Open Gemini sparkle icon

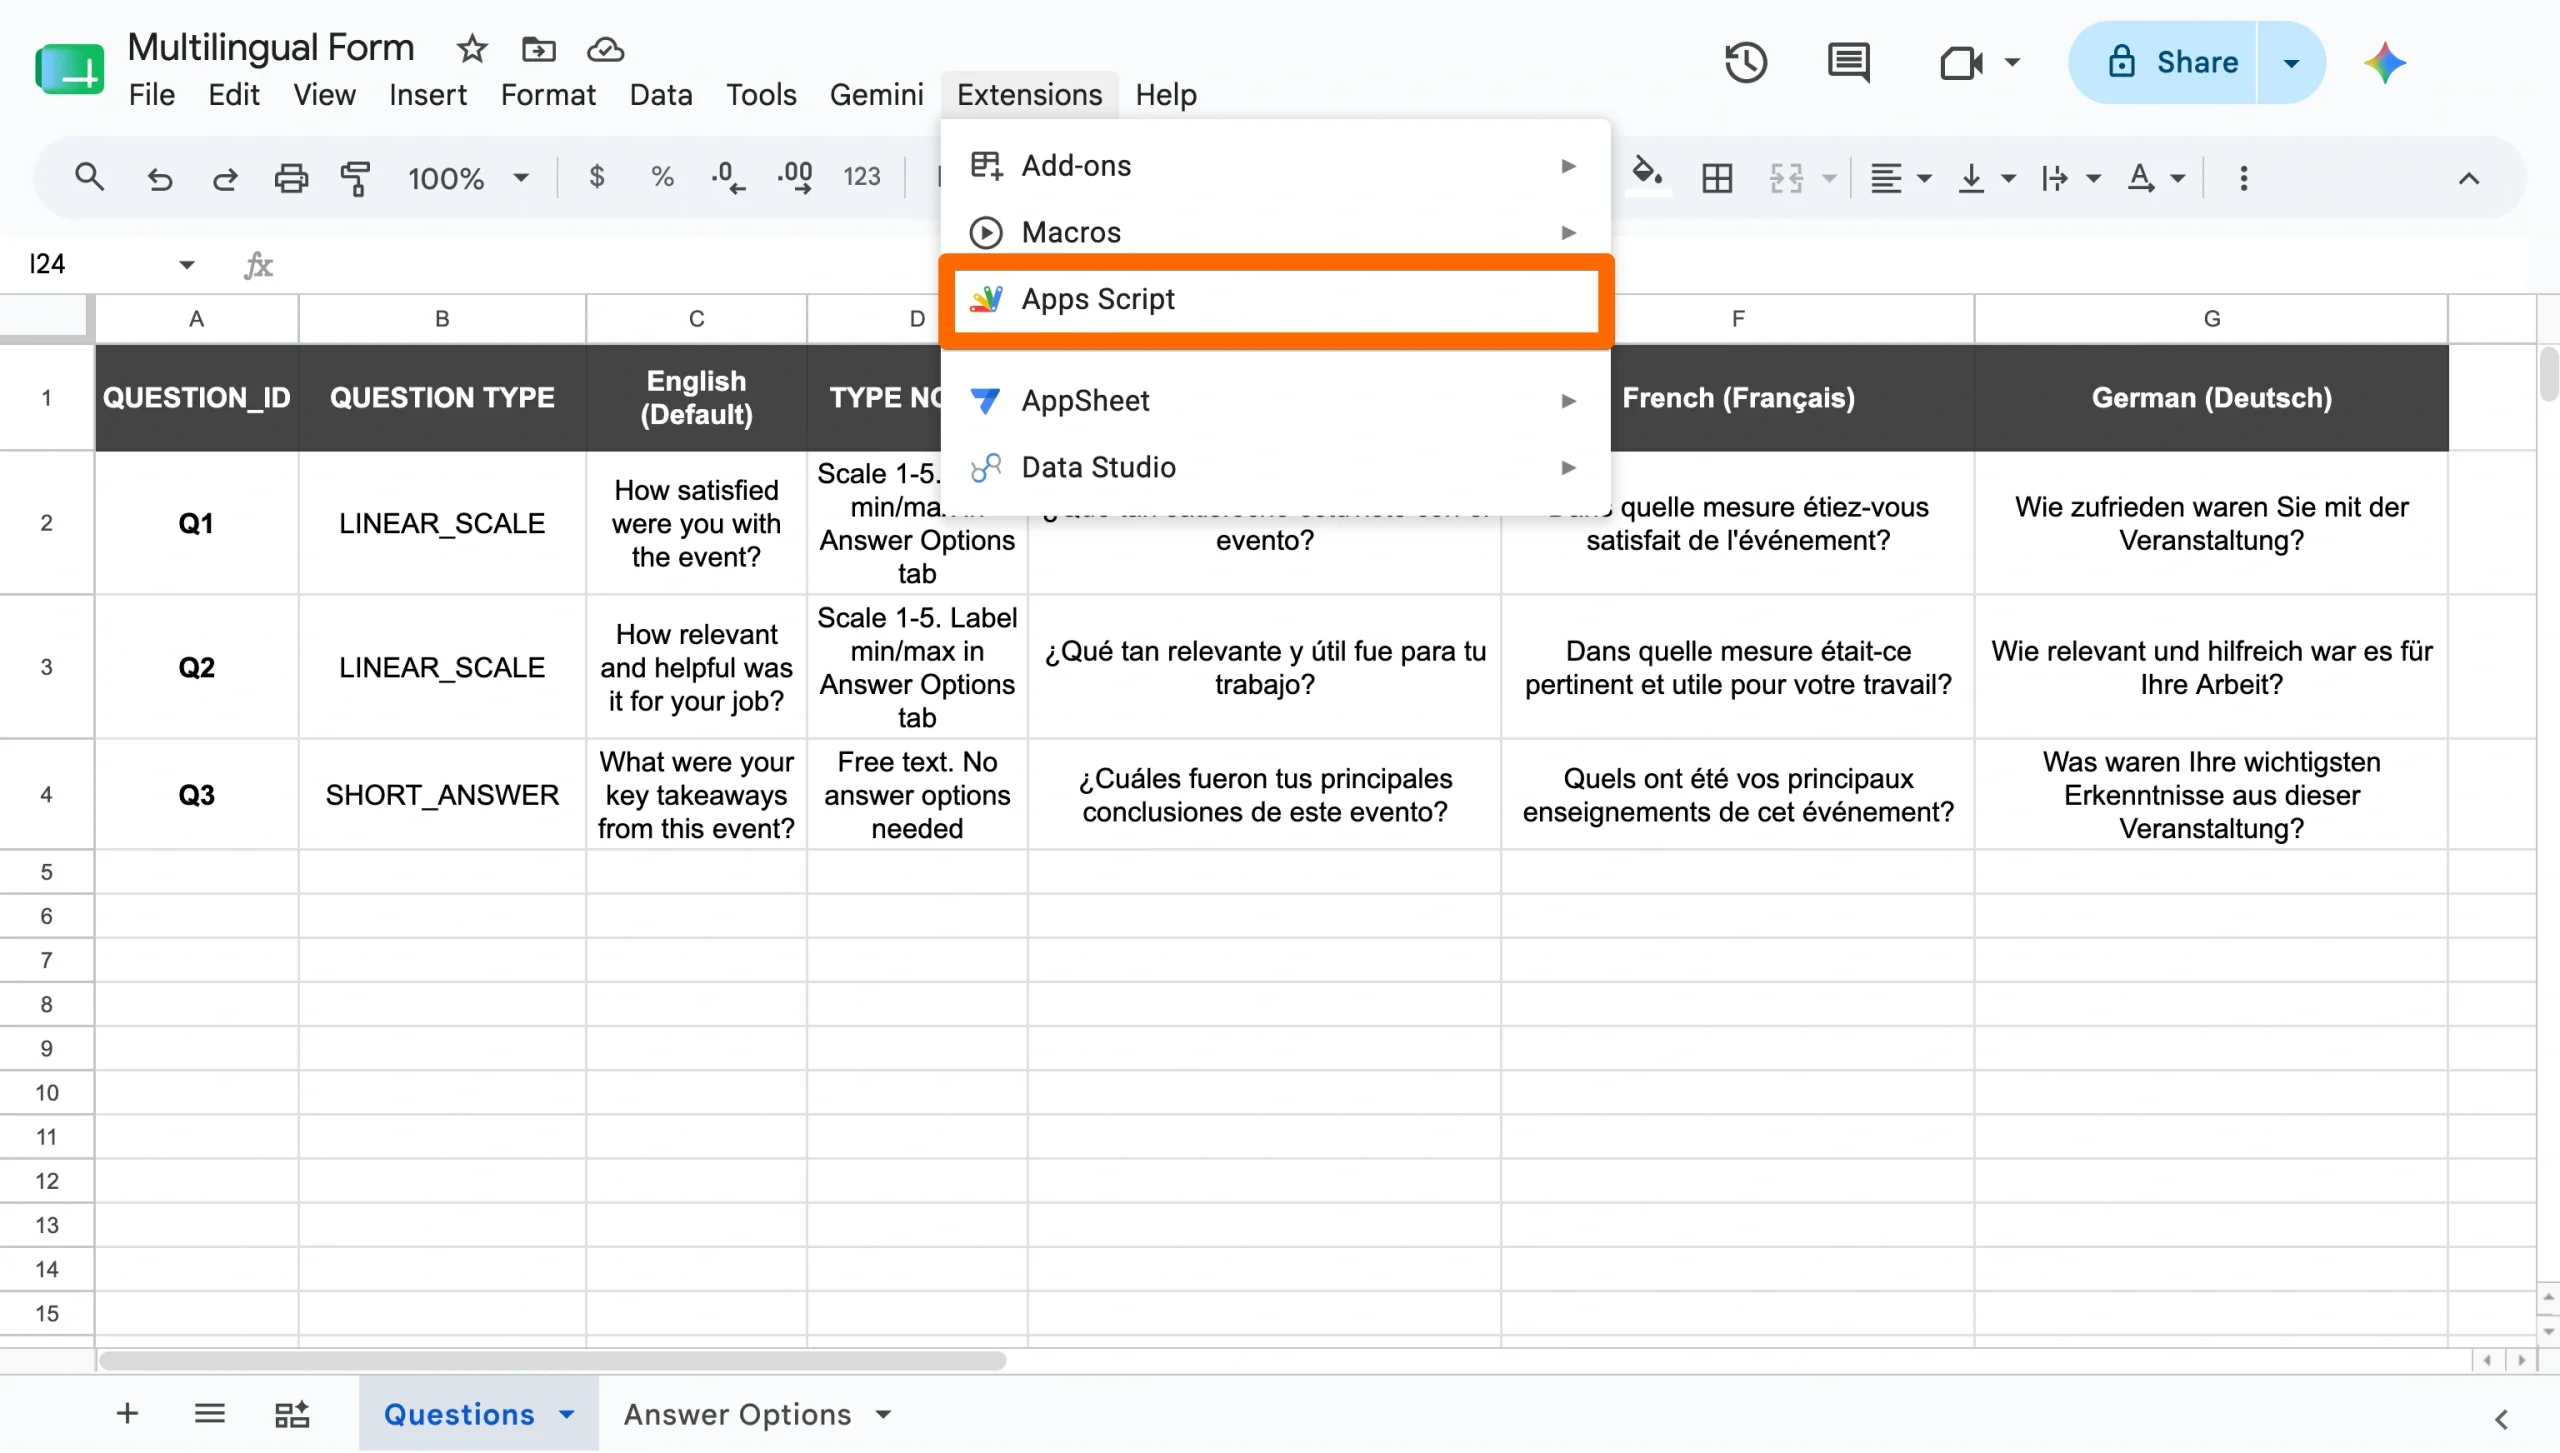tap(2385, 63)
